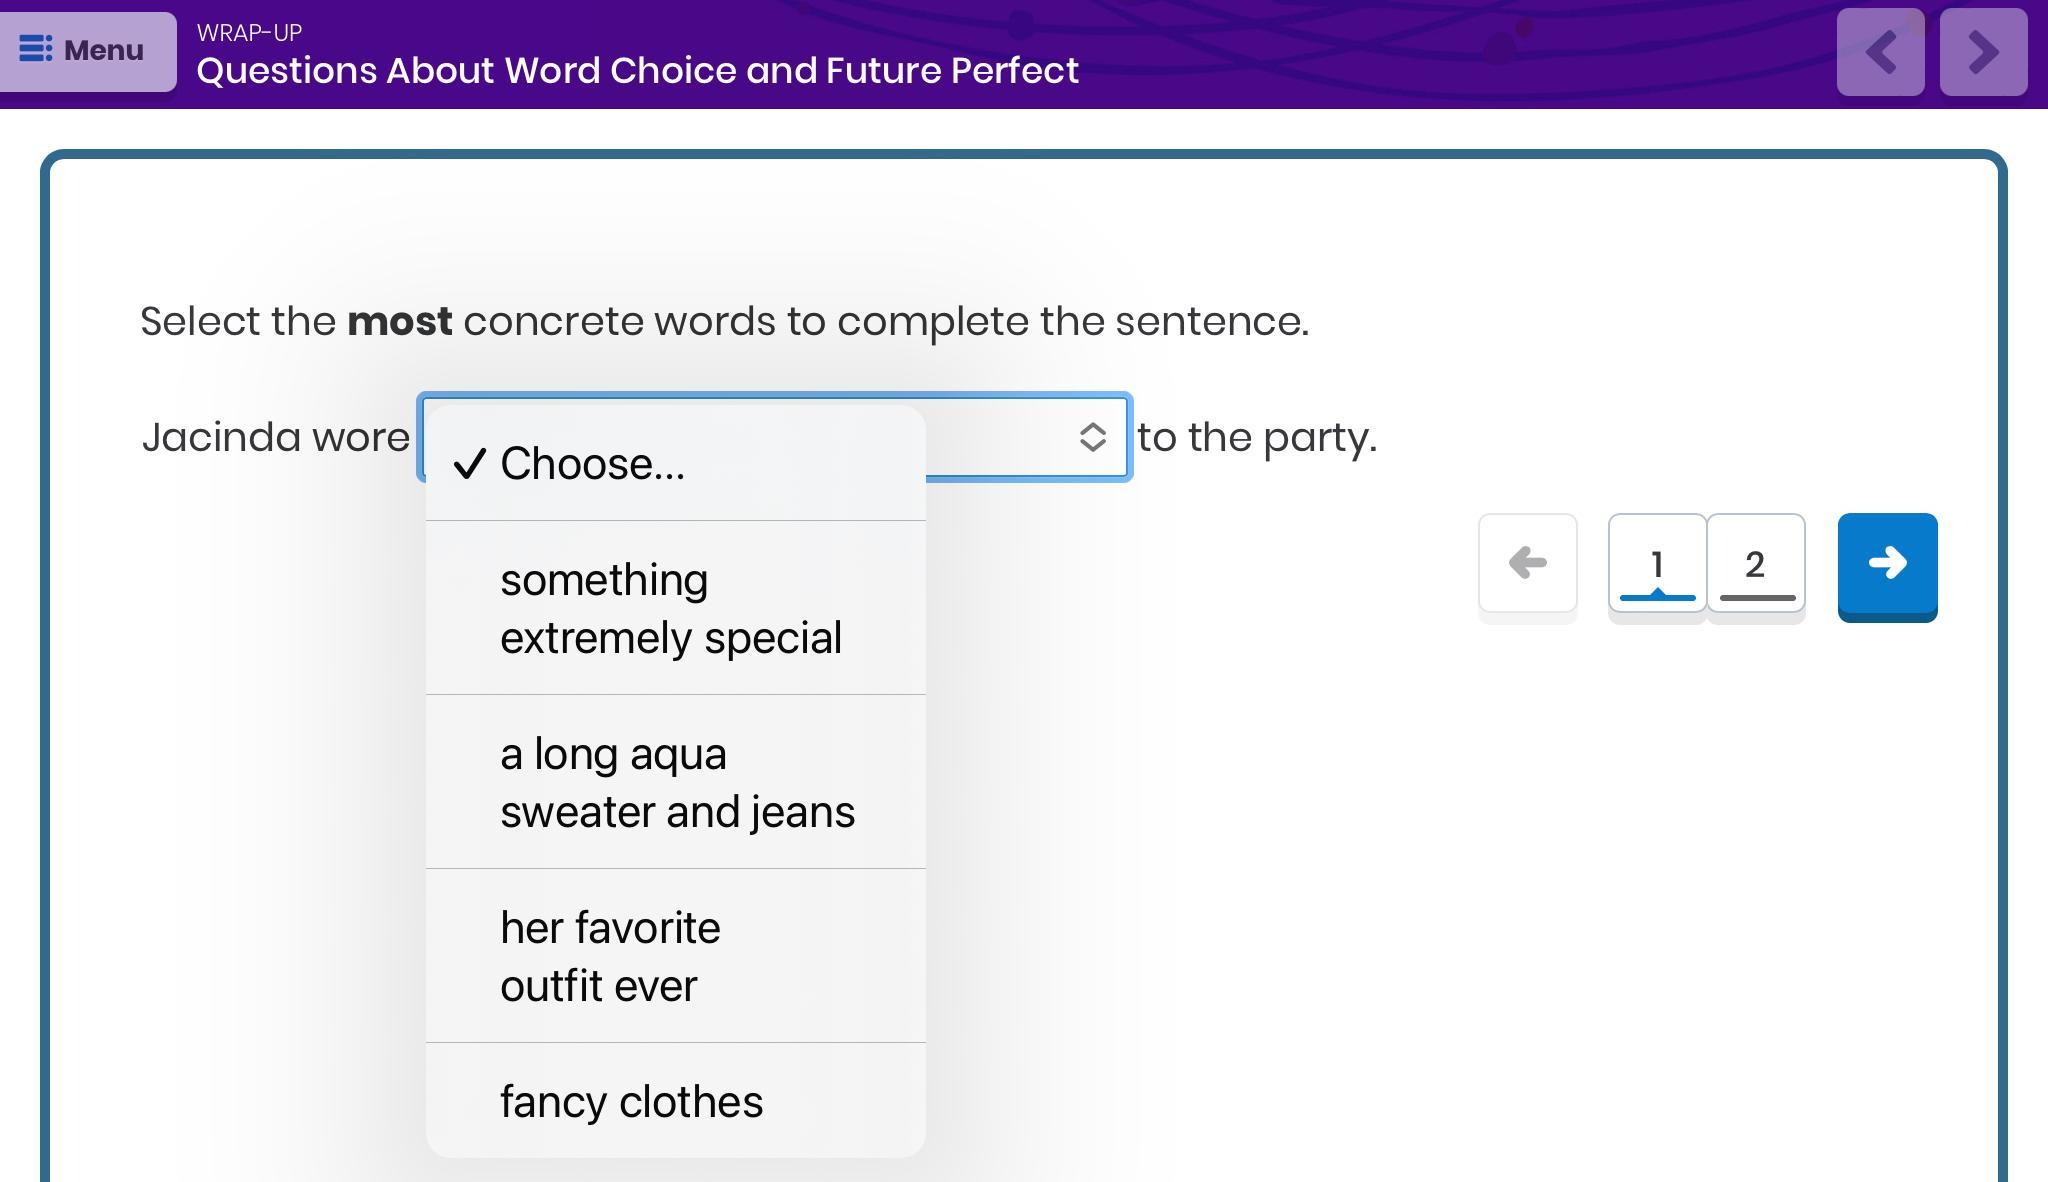
Task: Click the checkmark next to Choose...
Action: click(x=469, y=464)
